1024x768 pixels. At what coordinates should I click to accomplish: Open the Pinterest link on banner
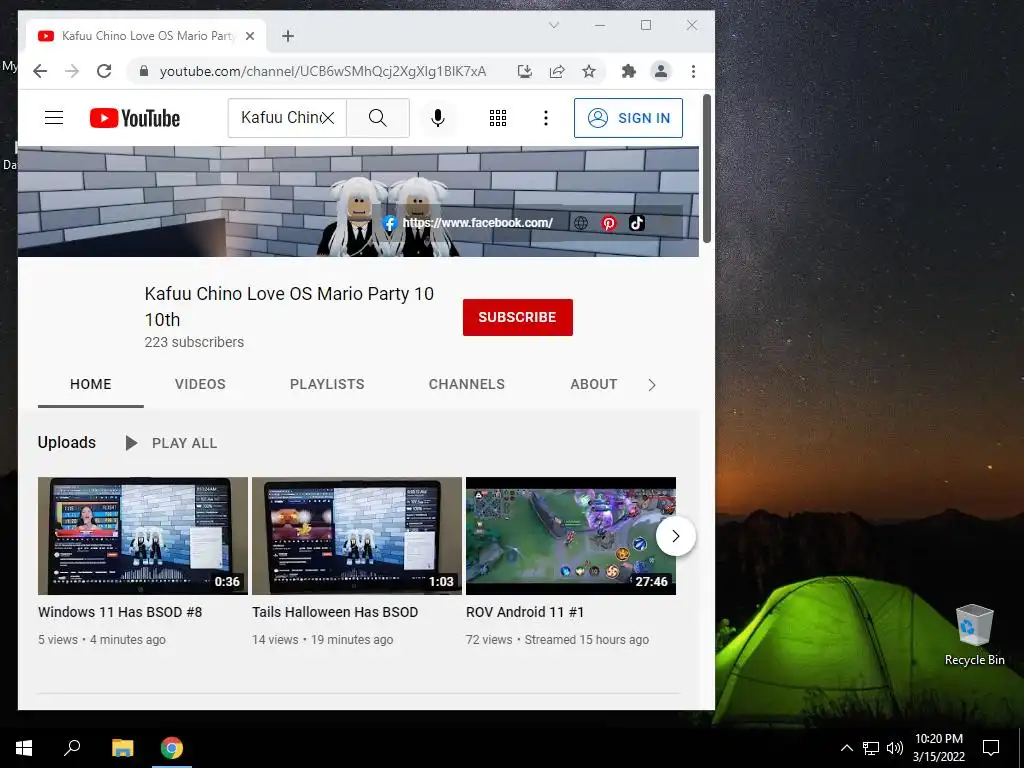(609, 223)
